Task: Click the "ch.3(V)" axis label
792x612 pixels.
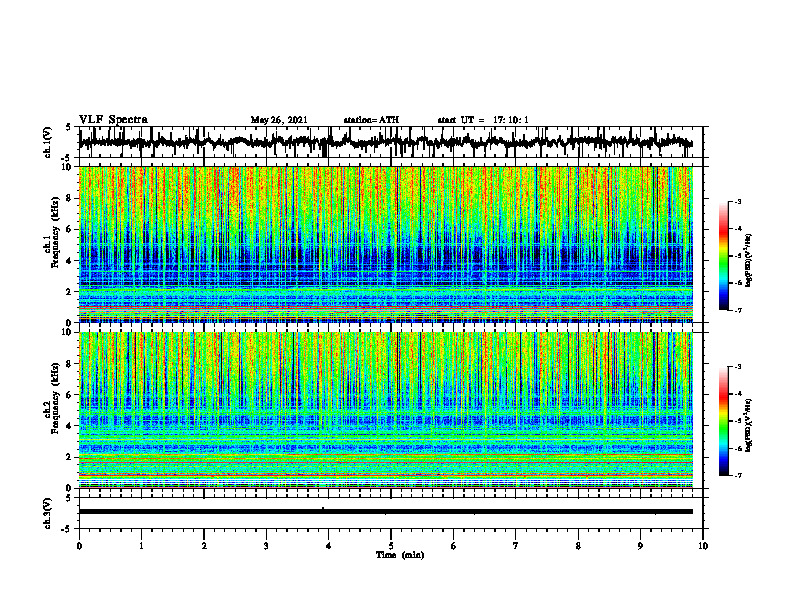Action: 48,514
